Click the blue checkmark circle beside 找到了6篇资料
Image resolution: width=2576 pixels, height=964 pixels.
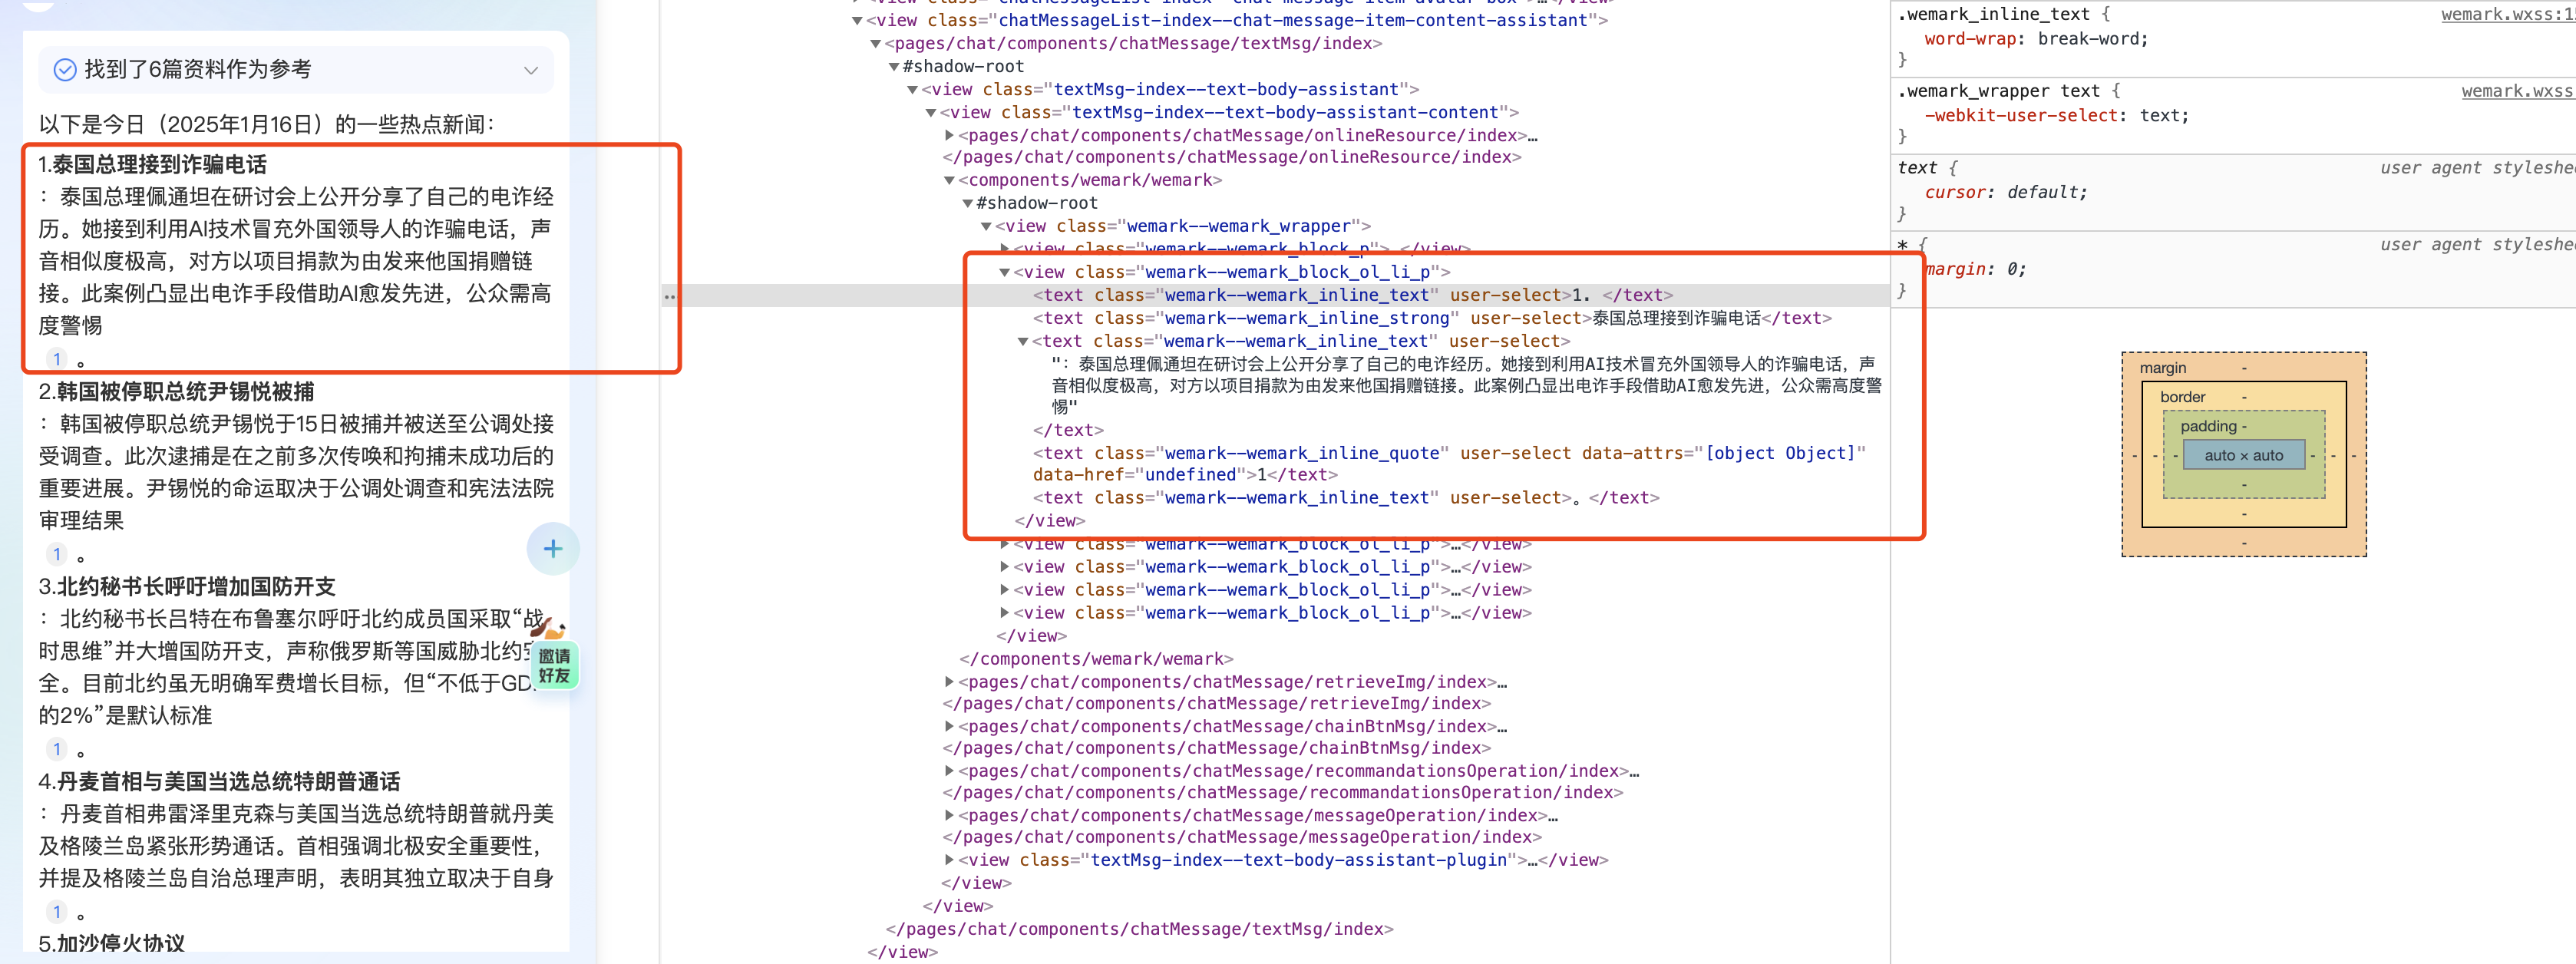click(65, 69)
